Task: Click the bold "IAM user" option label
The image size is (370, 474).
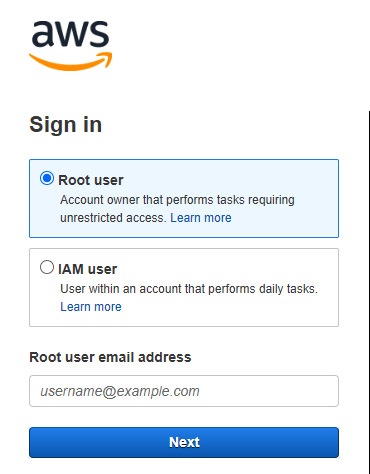Action: click(88, 269)
